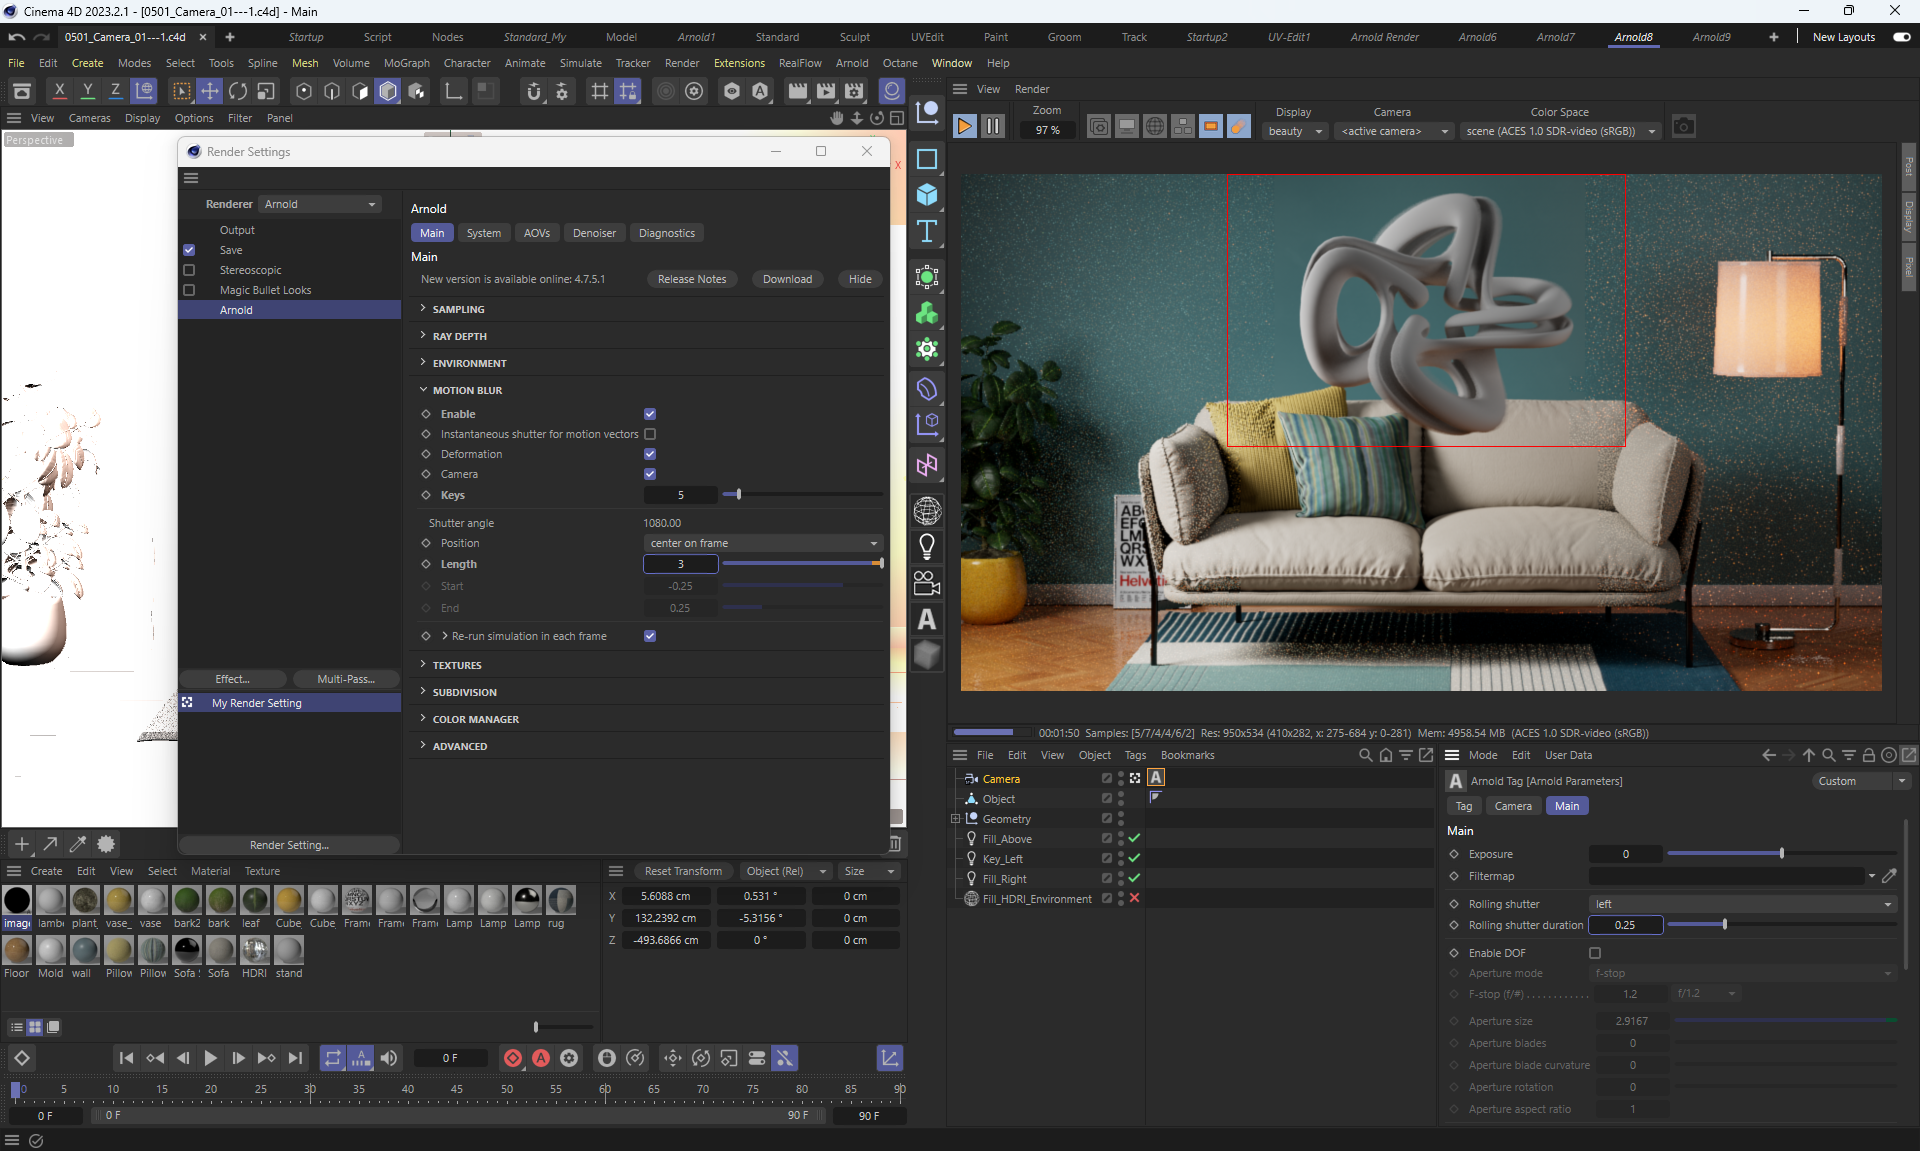Click the Multi-Pass... button

(x=345, y=679)
